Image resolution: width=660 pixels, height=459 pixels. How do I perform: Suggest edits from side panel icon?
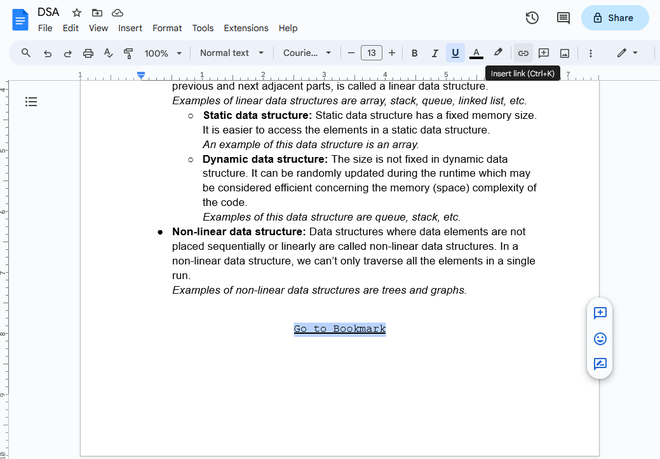coord(600,364)
